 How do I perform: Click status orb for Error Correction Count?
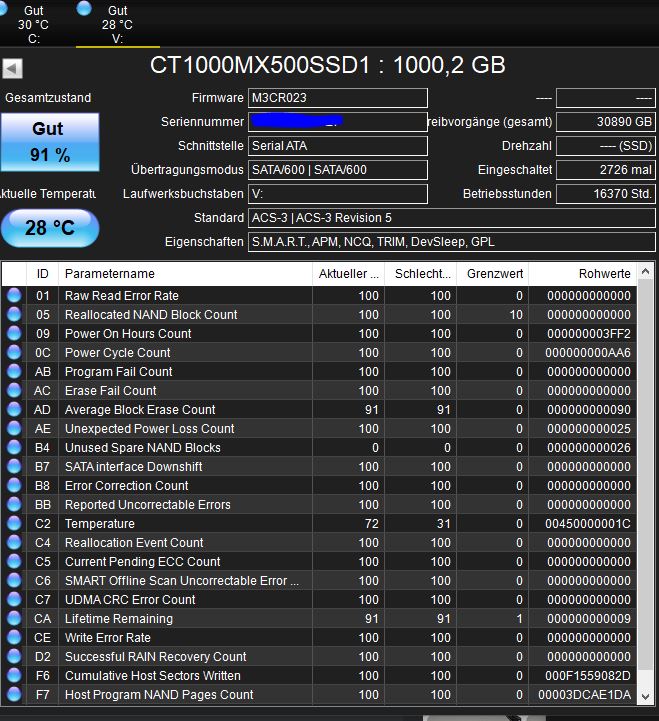point(14,485)
